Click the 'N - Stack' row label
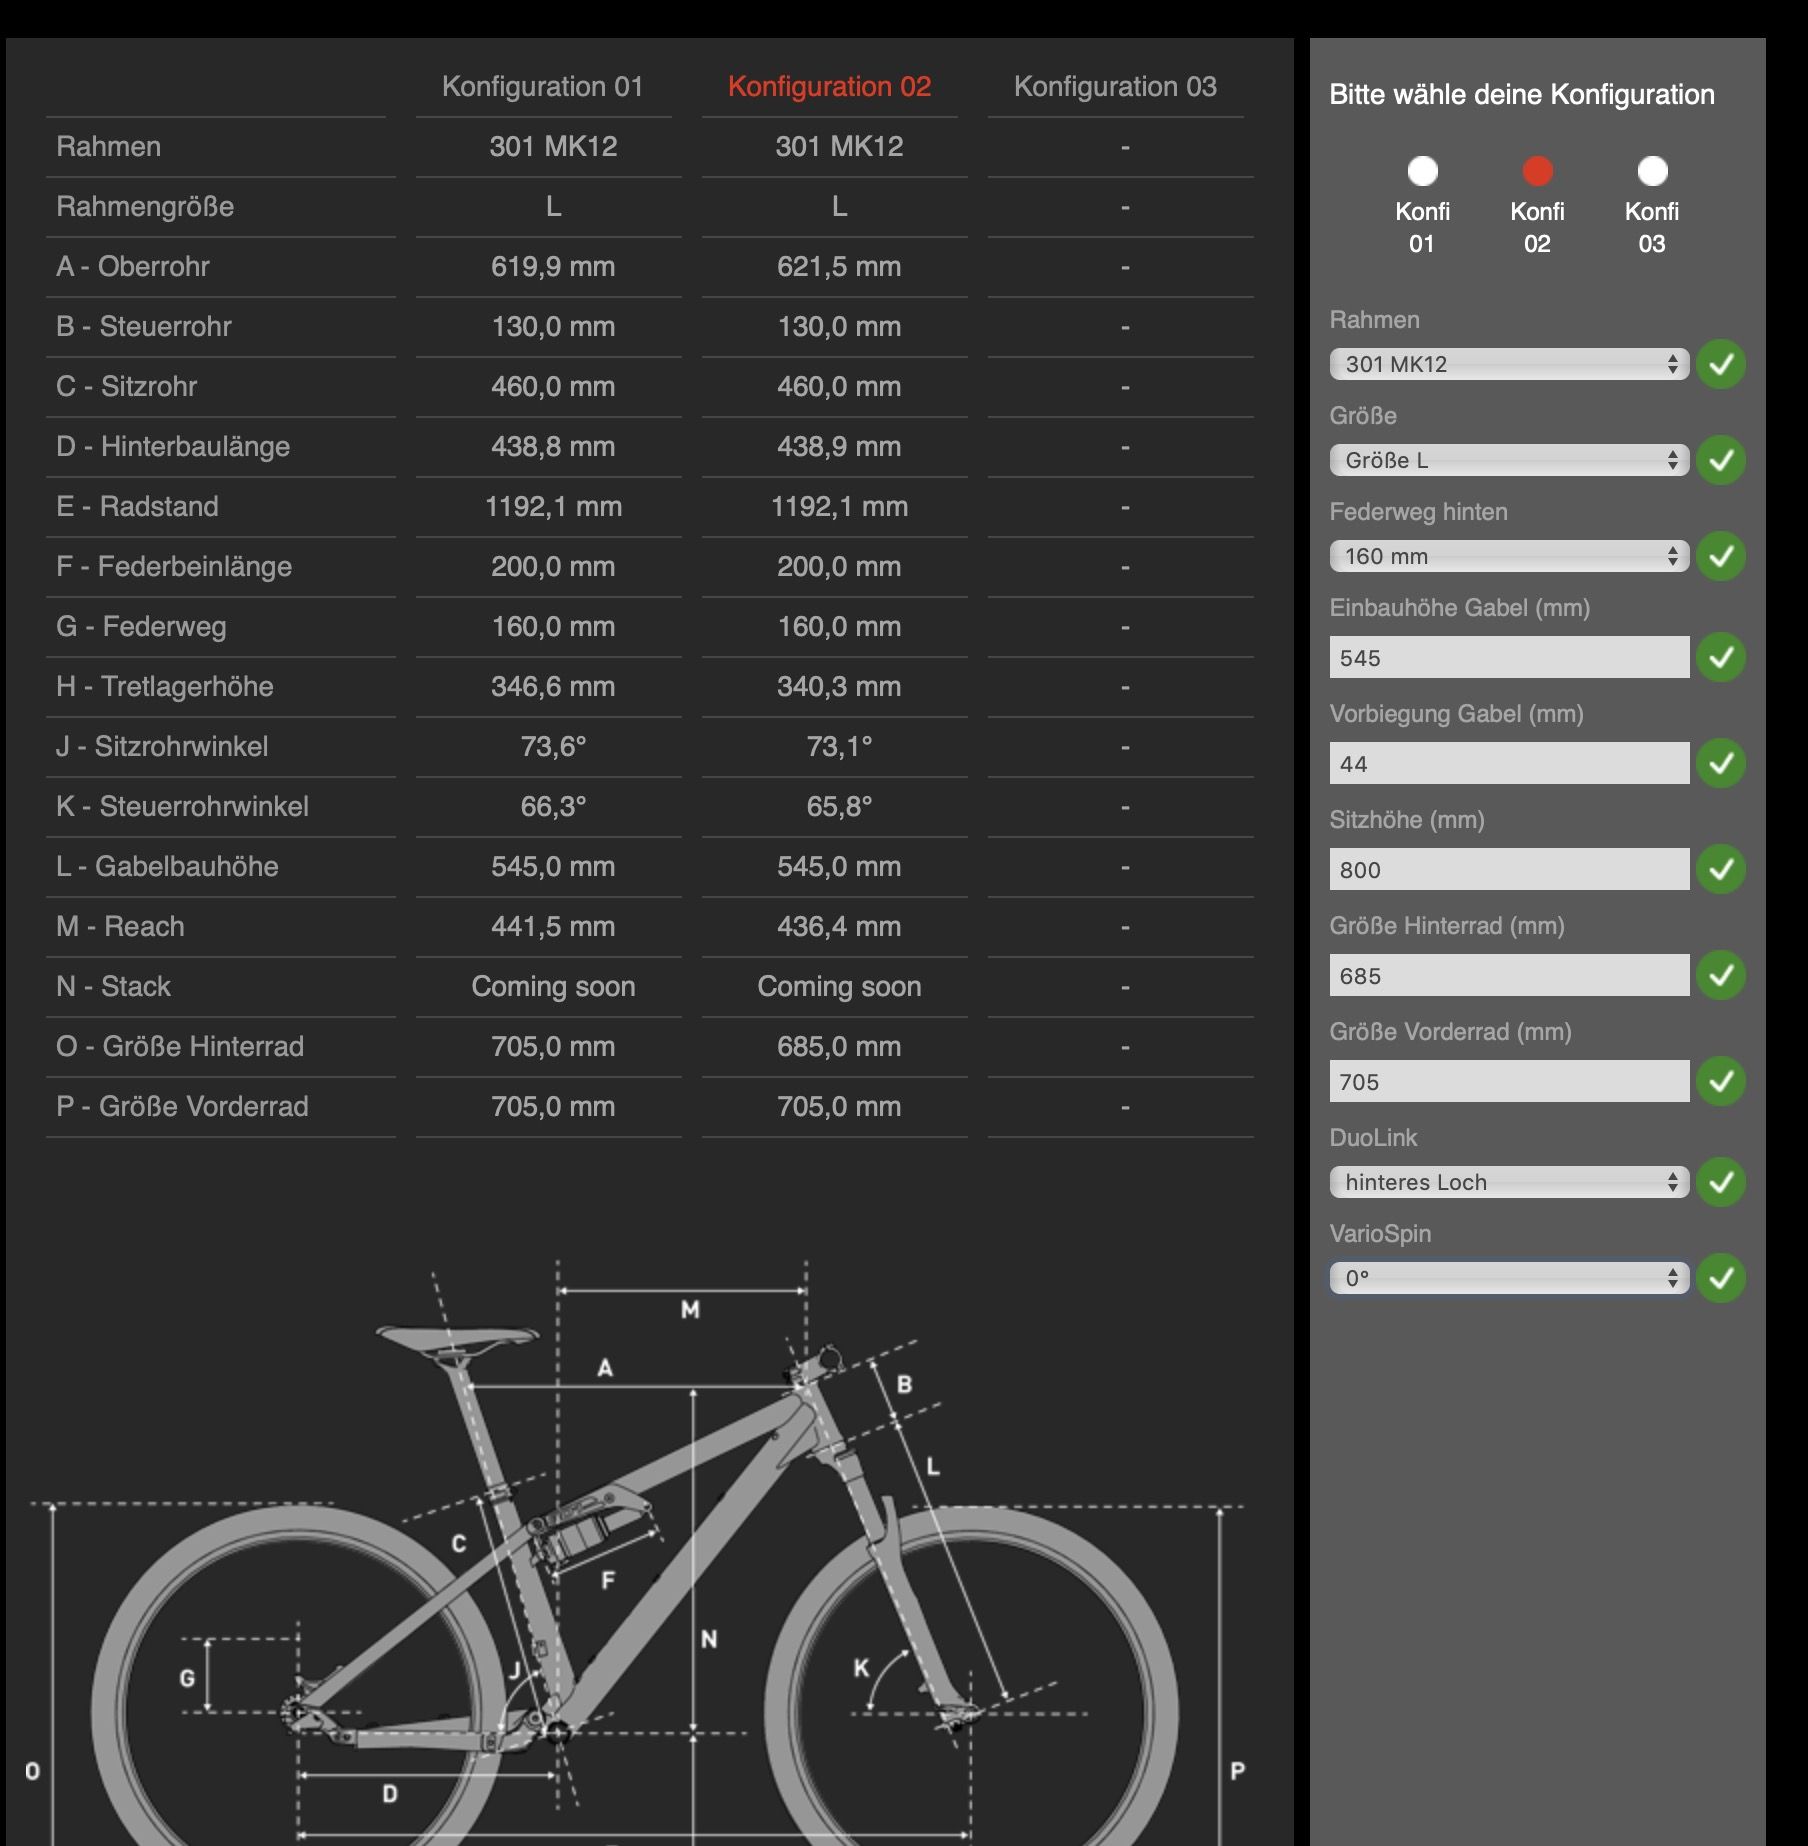Image resolution: width=1808 pixels, height=1846 pixels. tap(113, 987)
